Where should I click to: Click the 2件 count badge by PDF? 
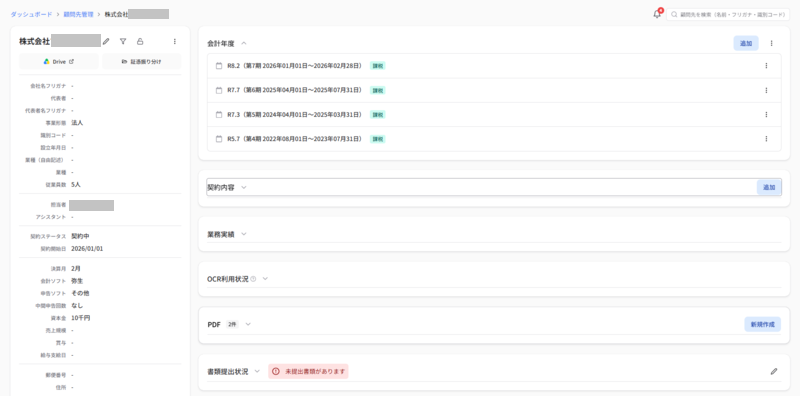tap(232, 324)
